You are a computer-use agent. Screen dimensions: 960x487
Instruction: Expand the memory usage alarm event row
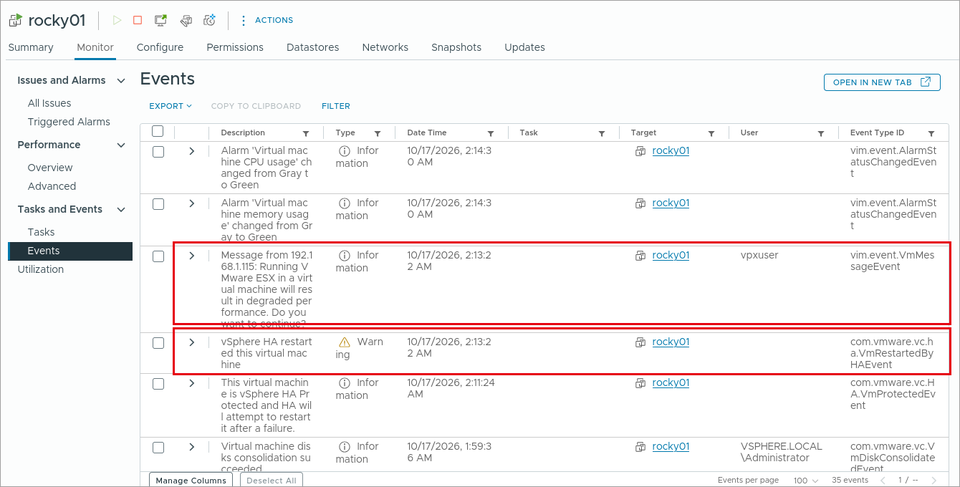click(x=192, y=203)
